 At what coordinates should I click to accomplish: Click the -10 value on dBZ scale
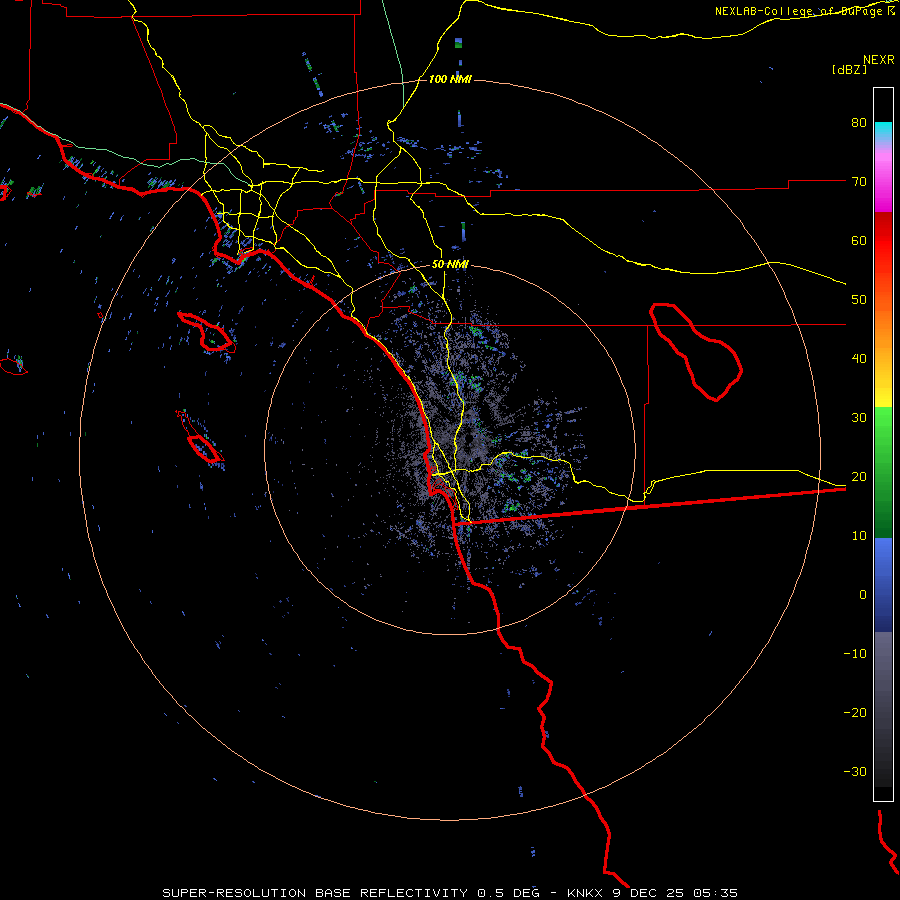click(x=855, y=654)
